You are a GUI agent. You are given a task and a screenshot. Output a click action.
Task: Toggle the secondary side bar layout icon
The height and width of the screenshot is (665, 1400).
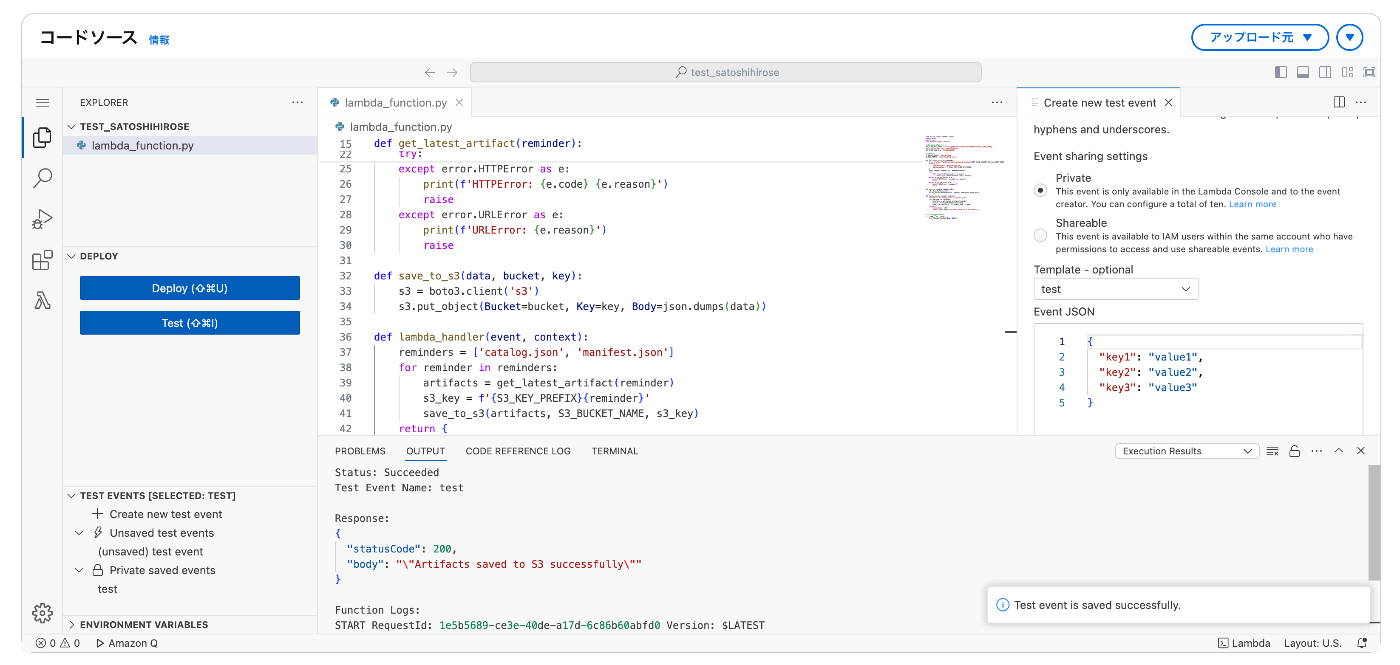(1325, 72)
